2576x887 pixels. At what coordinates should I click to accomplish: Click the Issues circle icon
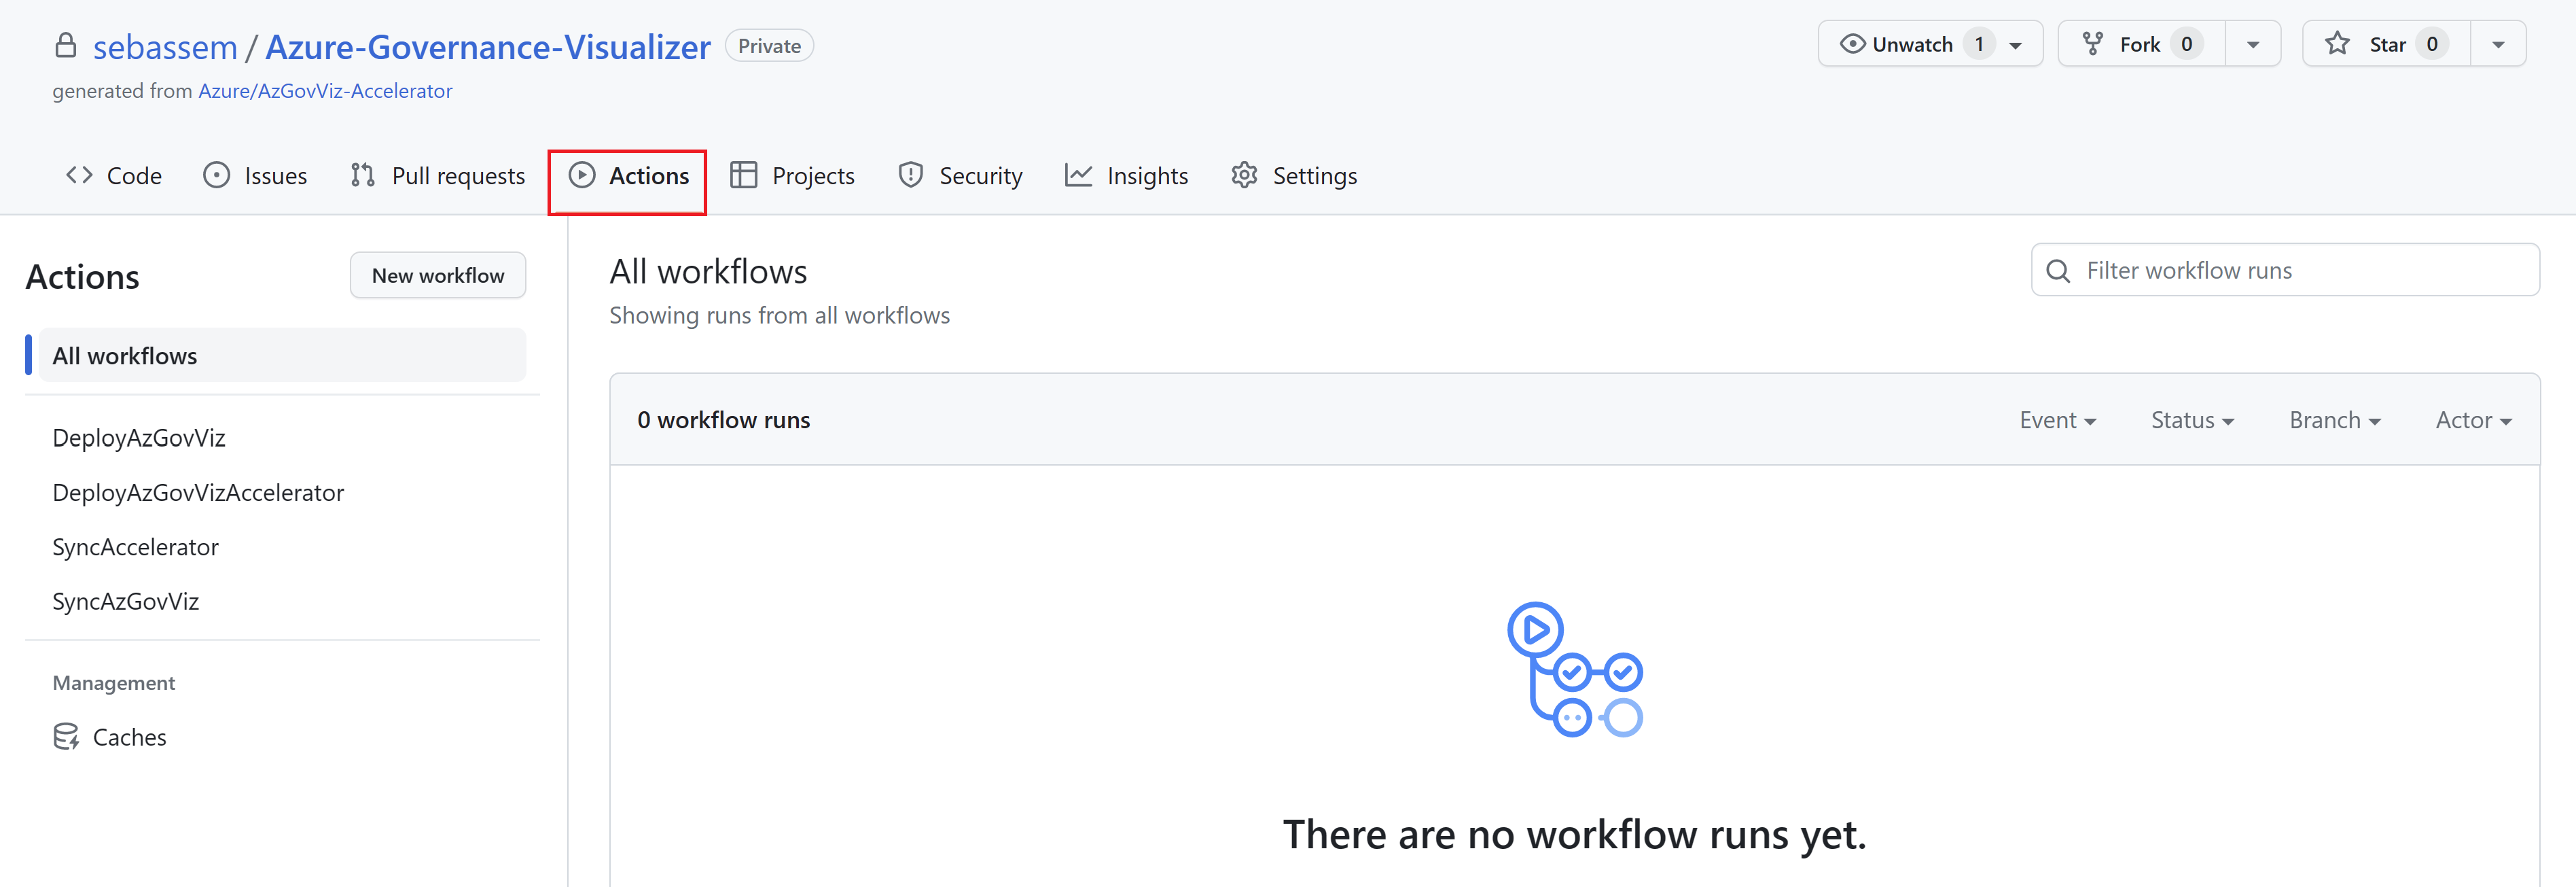point(216,176)
